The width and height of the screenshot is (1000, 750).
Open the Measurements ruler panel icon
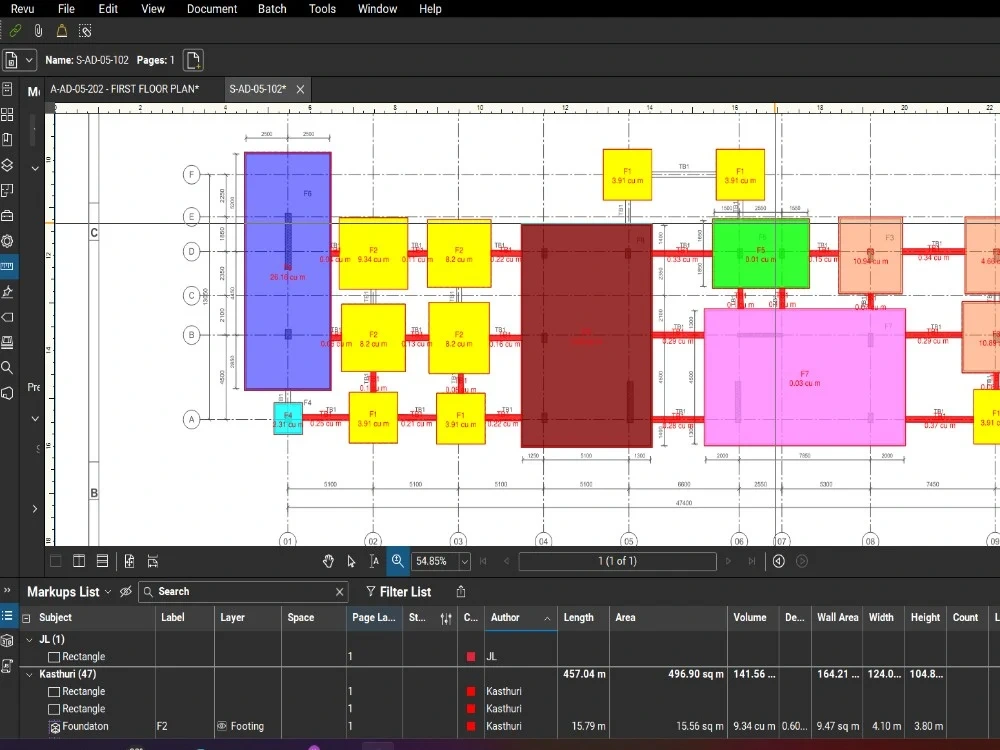point(8,266)
